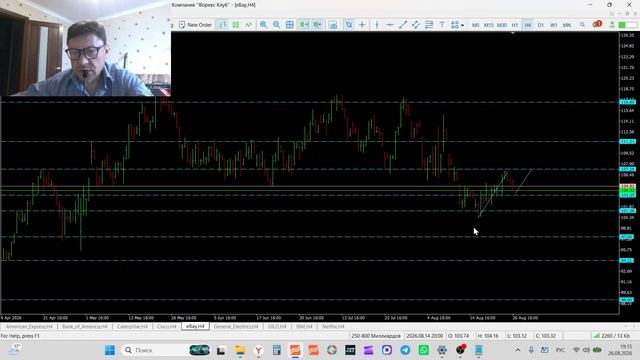
Task: Open Yandex Browser from the taskbar
Action: pyautogui.click(x=258, y=350)
